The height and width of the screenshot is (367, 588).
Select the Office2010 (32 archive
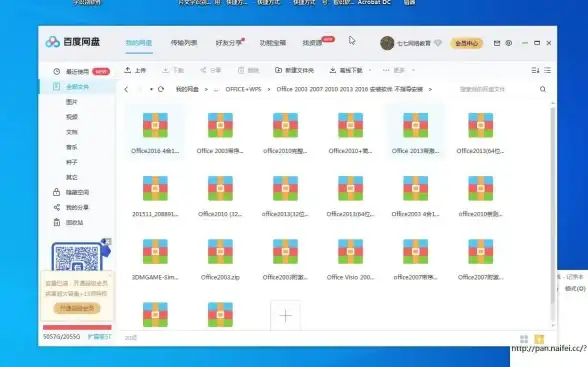(x=220, y=196)
